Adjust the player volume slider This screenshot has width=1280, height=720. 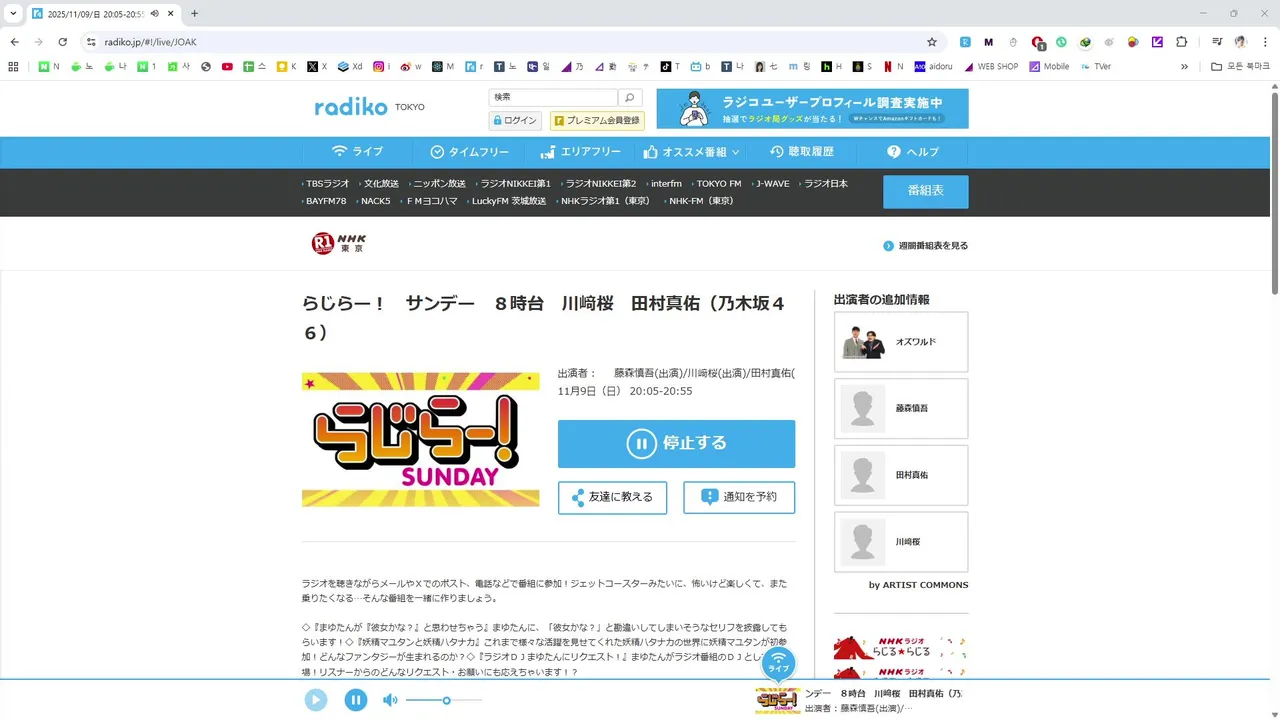coord(444,700)
